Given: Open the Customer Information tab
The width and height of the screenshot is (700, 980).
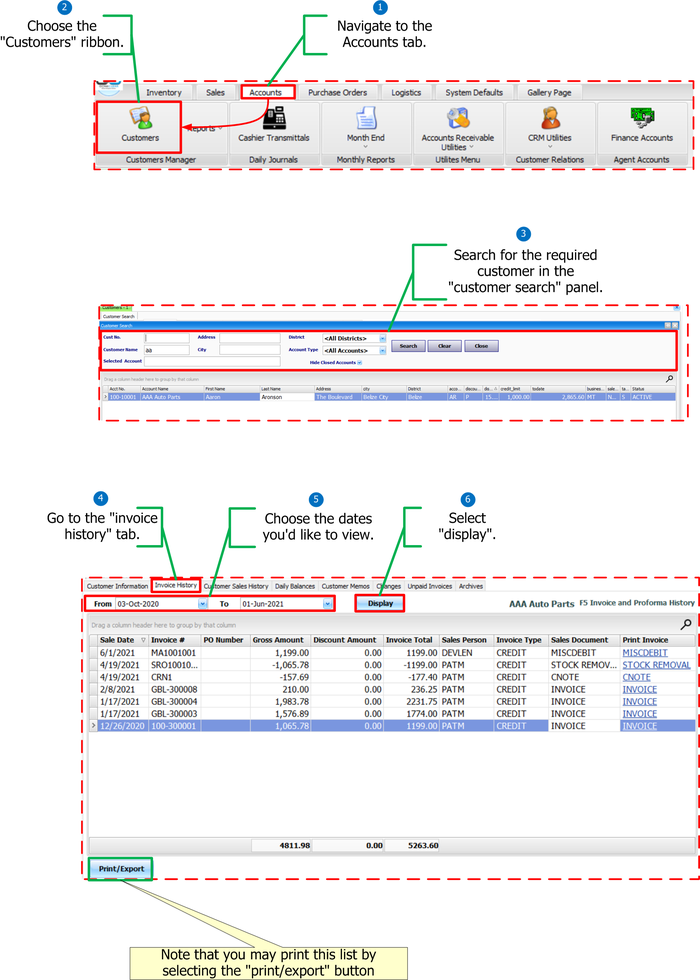Looking at the screenshot, I should [118, 586].
